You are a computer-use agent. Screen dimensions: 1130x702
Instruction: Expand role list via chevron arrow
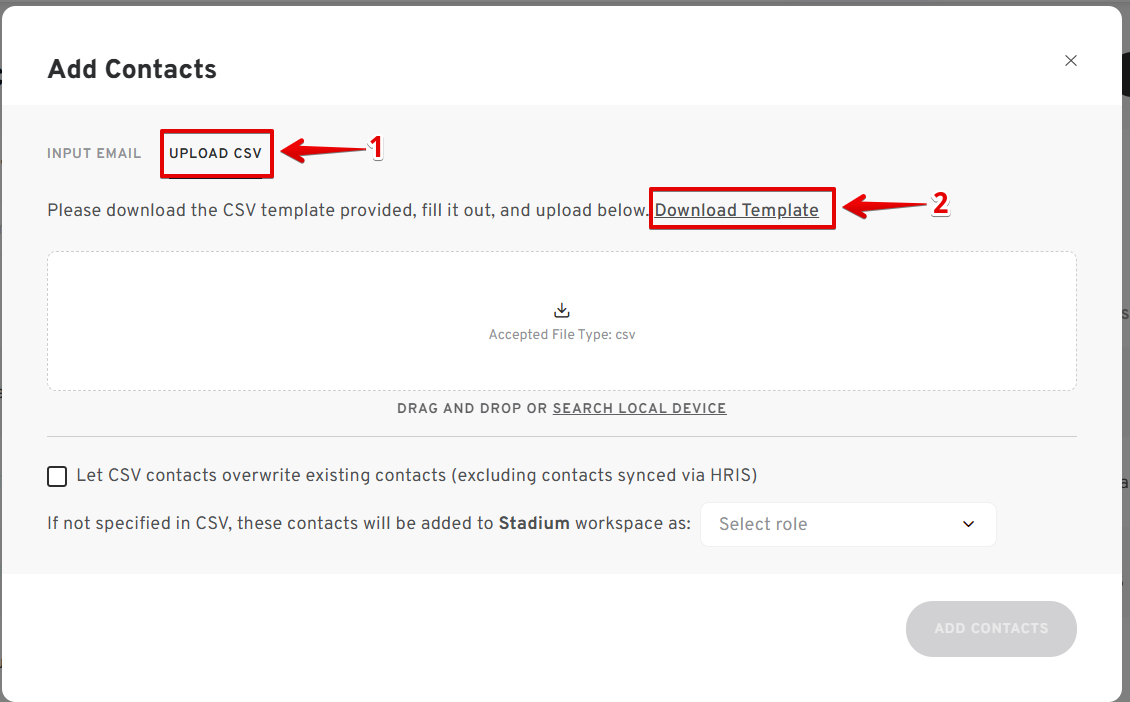coord(969,524)
